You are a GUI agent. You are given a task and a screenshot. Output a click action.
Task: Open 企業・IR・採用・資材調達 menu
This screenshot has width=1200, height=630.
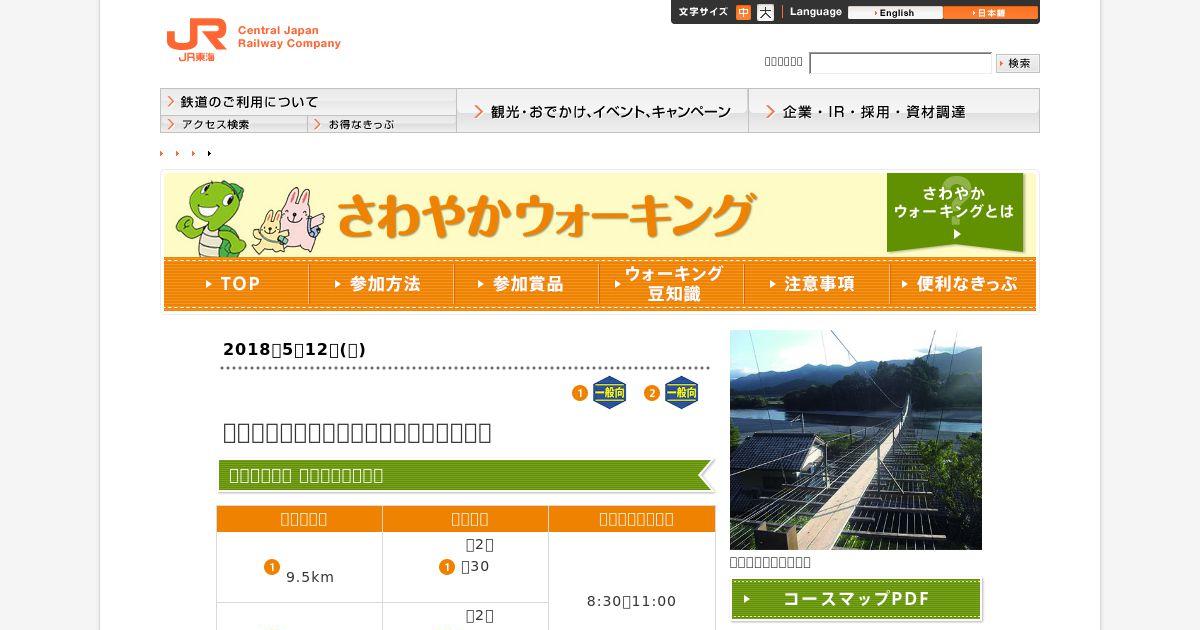[x=894, y=111]
